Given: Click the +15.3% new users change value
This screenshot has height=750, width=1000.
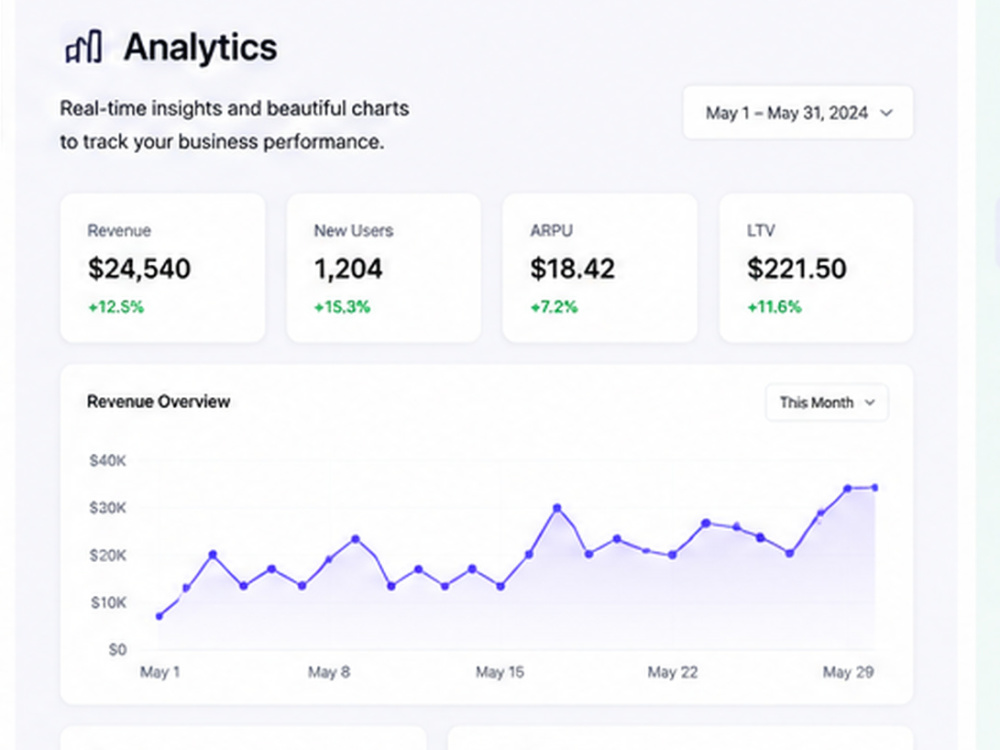Looking at the screenshot, I should 342,307.
